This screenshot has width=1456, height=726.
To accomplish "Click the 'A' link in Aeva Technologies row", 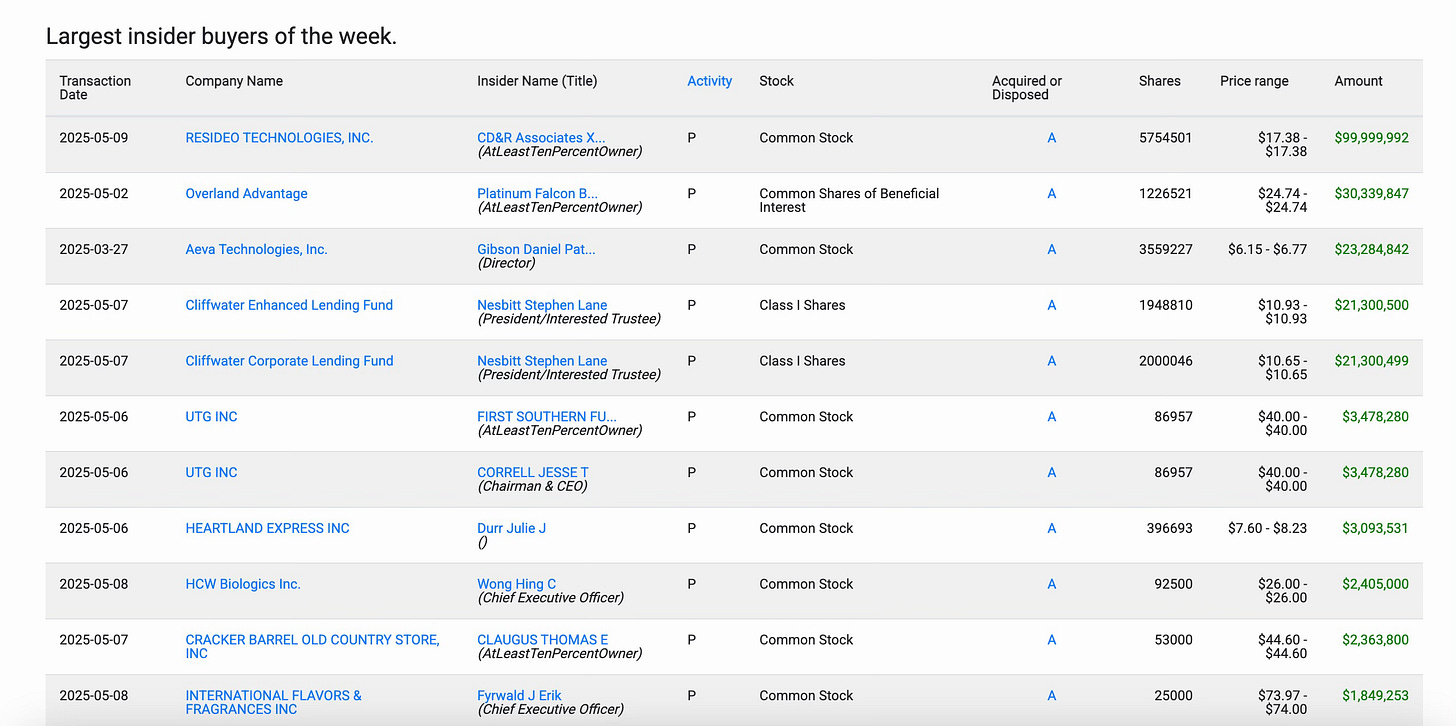I will click(x=1051, y=250).
